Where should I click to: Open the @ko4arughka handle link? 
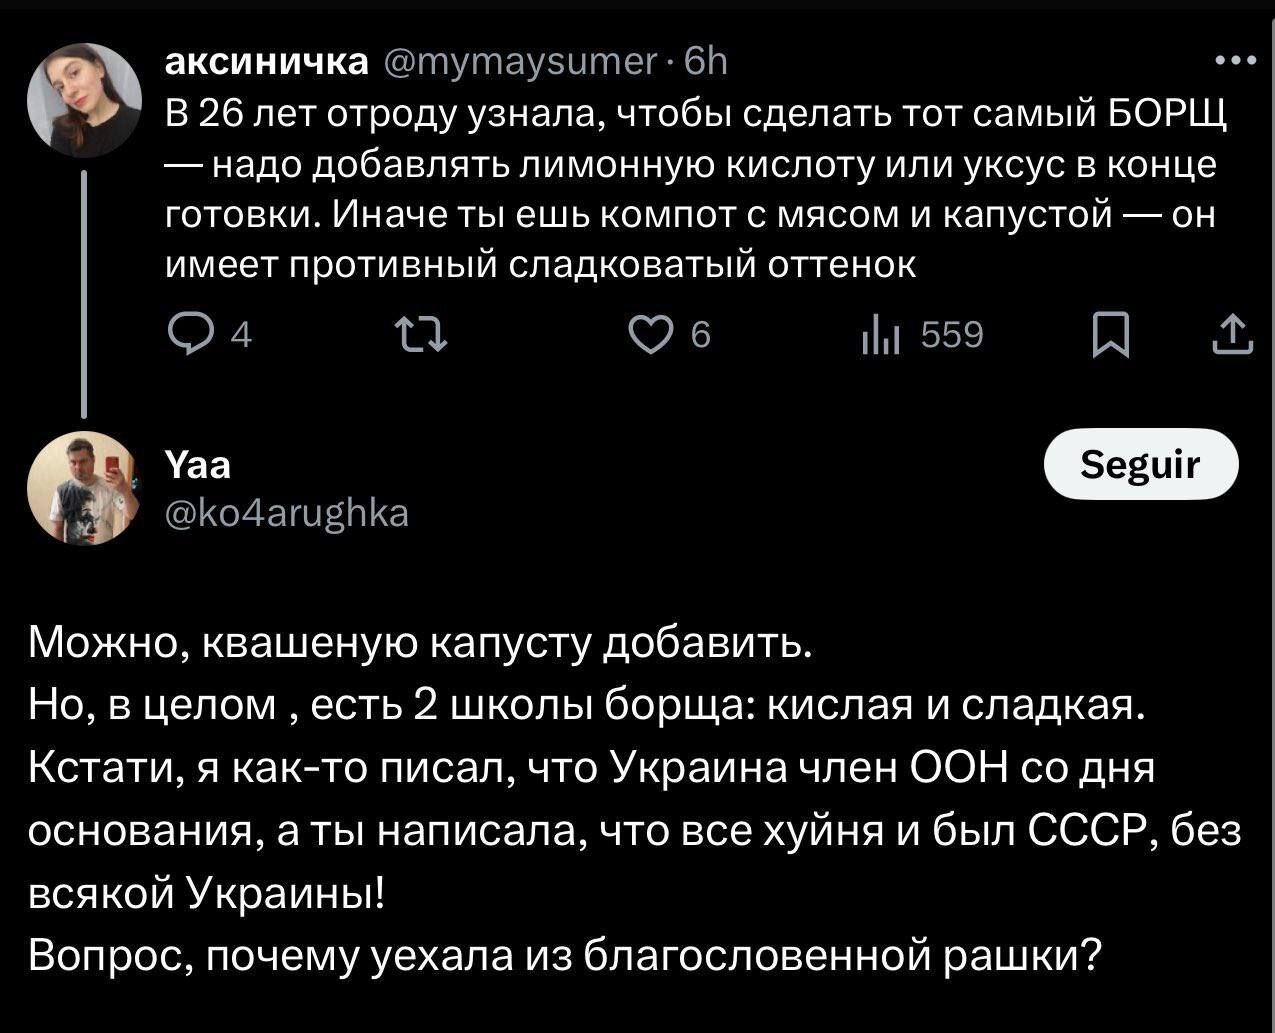point(286,513)
